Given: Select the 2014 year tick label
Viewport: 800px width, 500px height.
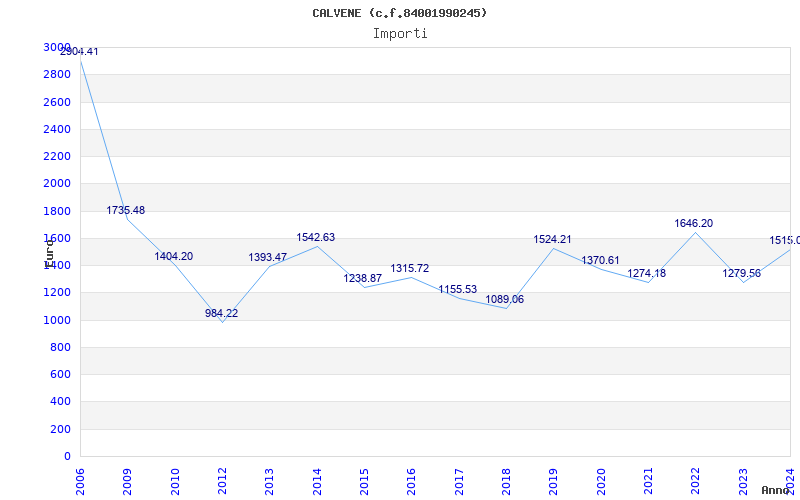Looking at the screenshot, I should pyautogui.click(x=317, y=482).
